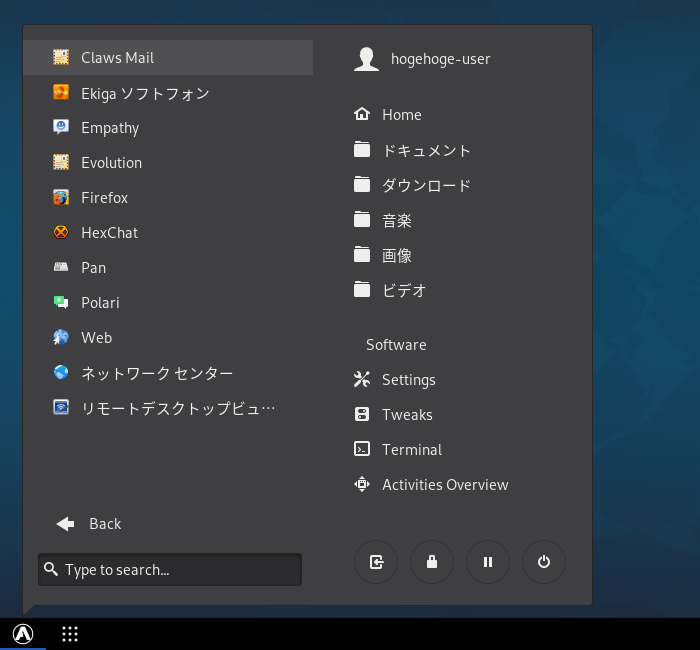Screen dimensions: 700x650
Task: Click the hogehoge-user account entry
Action: tap(464, 58)
